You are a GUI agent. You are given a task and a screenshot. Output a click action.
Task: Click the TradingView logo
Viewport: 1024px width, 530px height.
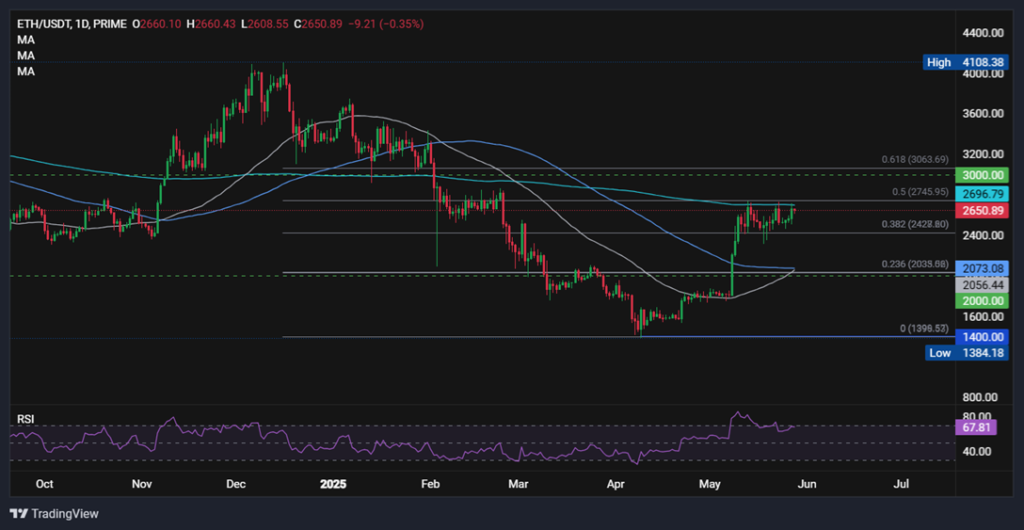click(54, 514)
